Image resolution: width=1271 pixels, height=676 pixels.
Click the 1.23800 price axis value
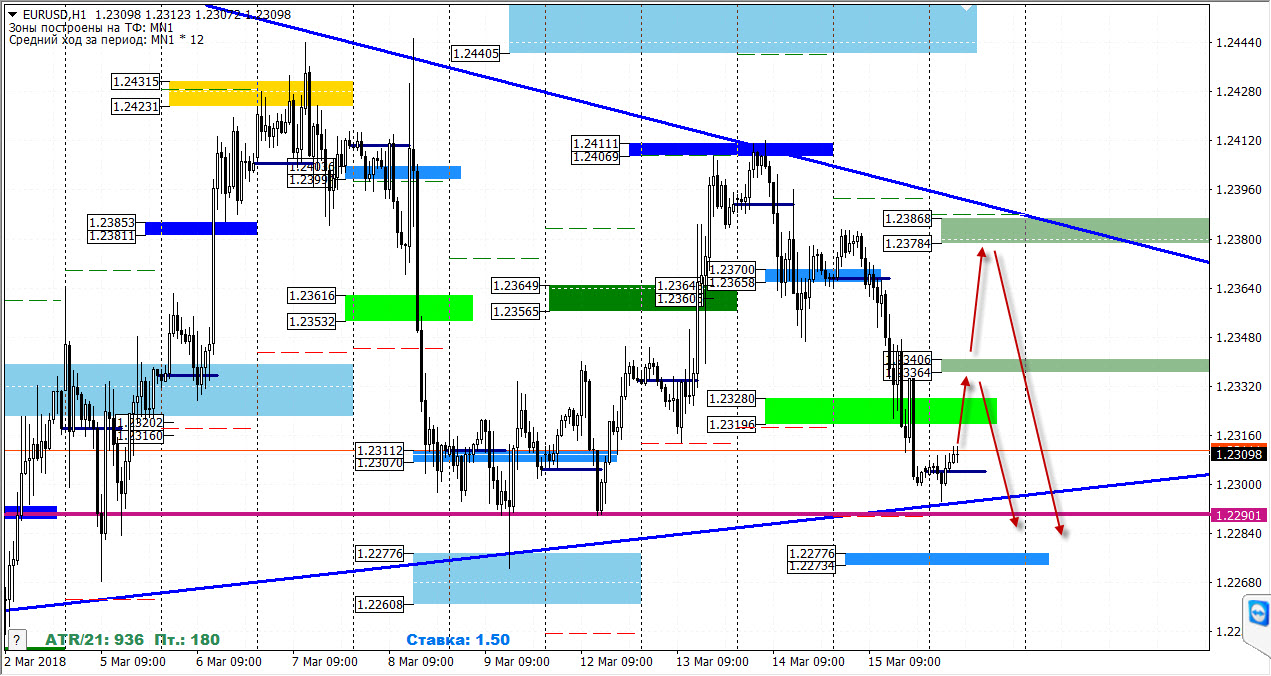tap(1238, 239)
